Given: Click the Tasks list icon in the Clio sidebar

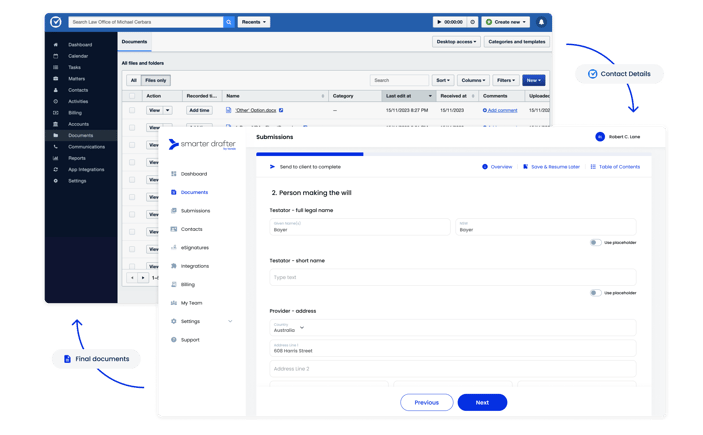Looking at the screenshot, I should coord(56,67).
